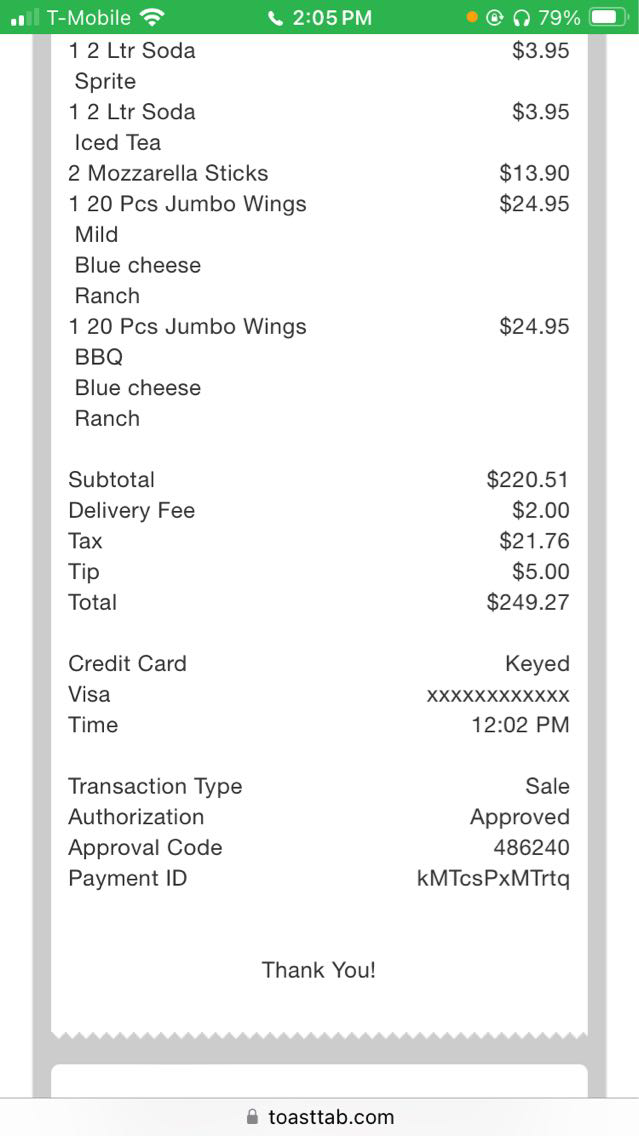Tap the padlock icon in address bar
The image size is (639, 1136).
tap(252, 1117)
